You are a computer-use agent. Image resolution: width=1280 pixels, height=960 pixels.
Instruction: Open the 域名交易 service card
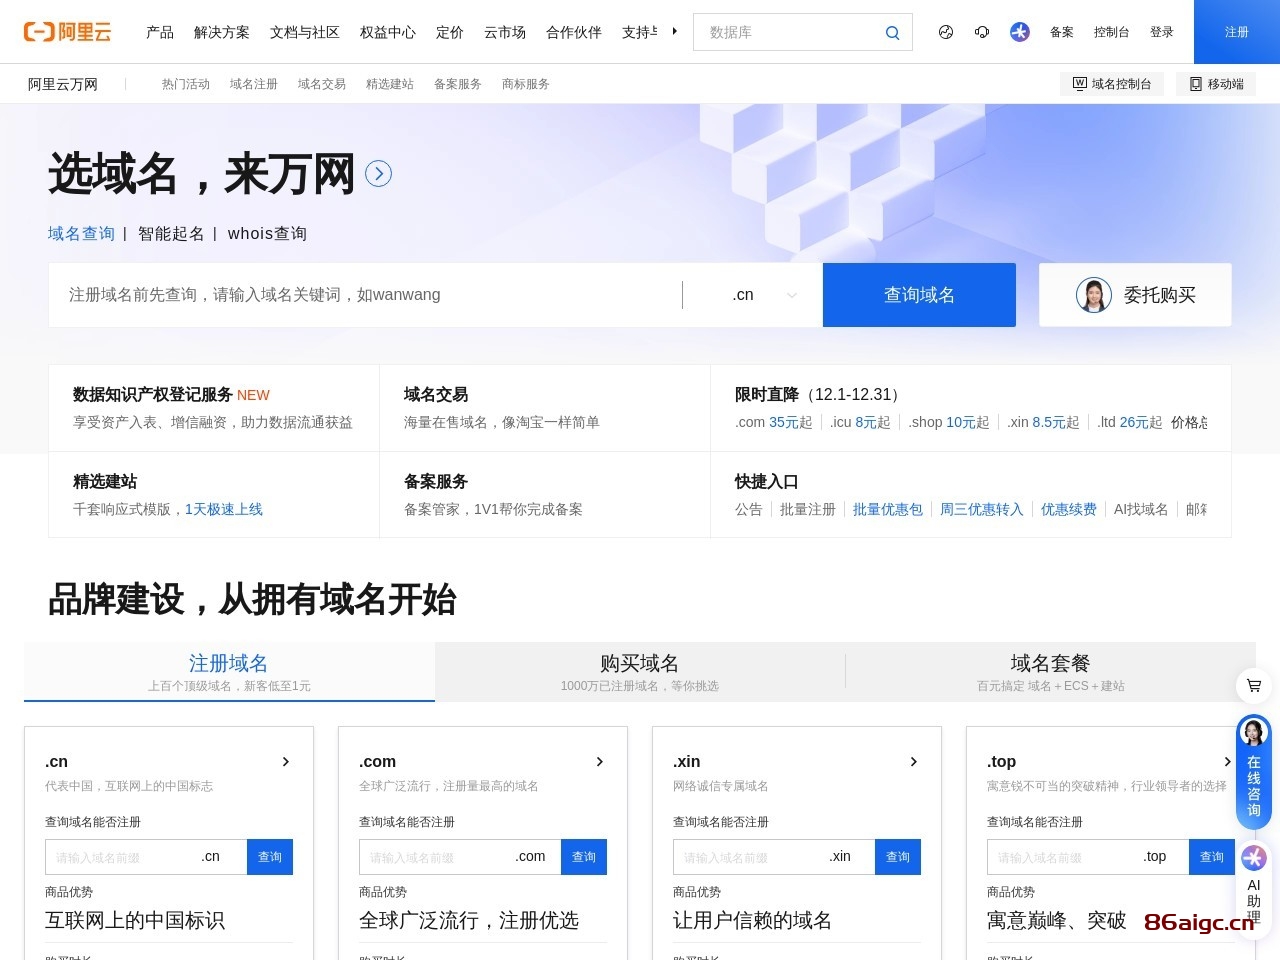pos(545,408)
